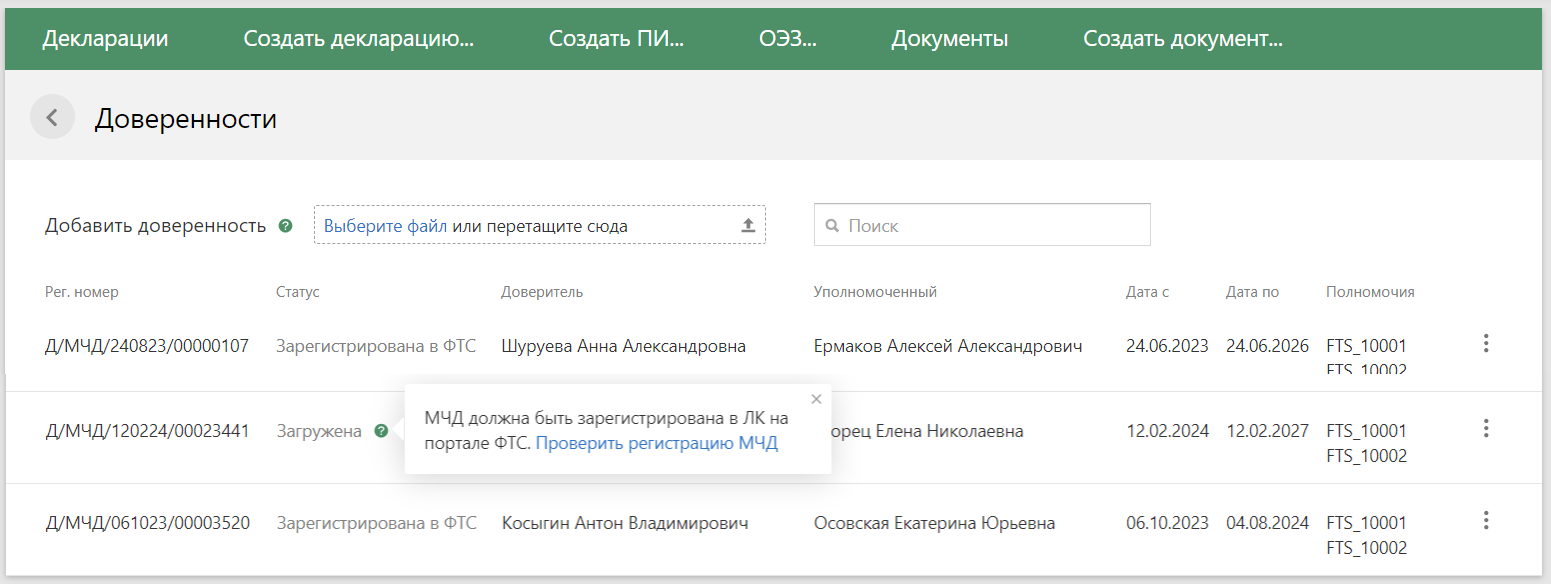Image resolution: width=1551 pixels, height=584 pixels.
Task: Select registration number Д/МЧД/240823/00000107
Action: click(147, 347)
